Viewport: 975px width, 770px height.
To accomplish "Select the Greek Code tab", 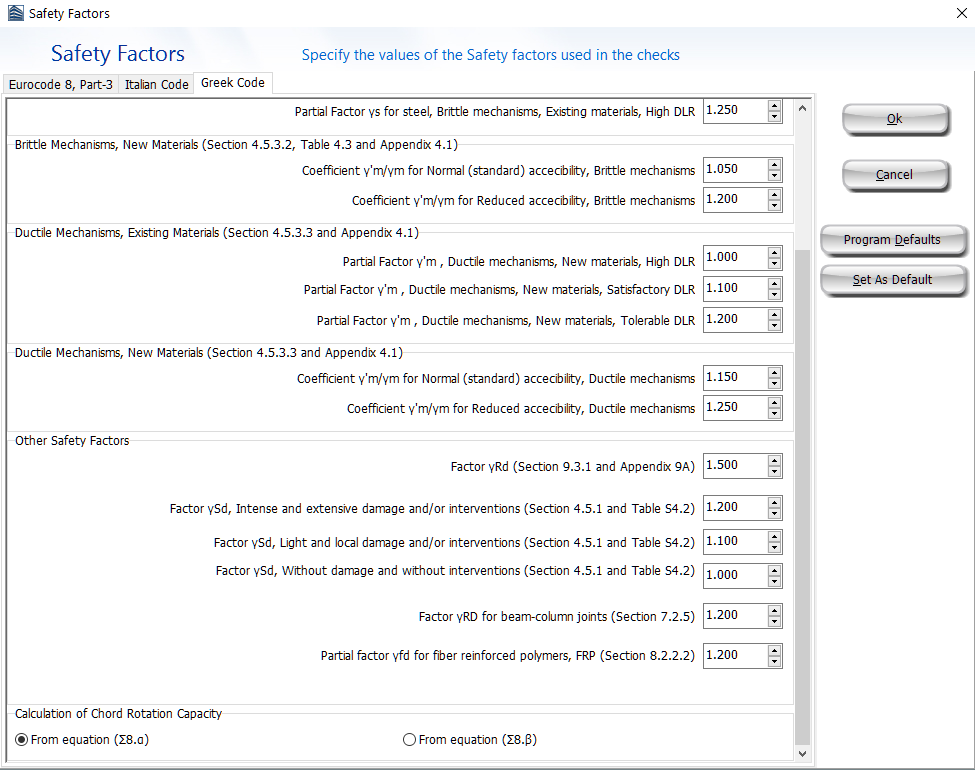I will click(x=232, y=83).
